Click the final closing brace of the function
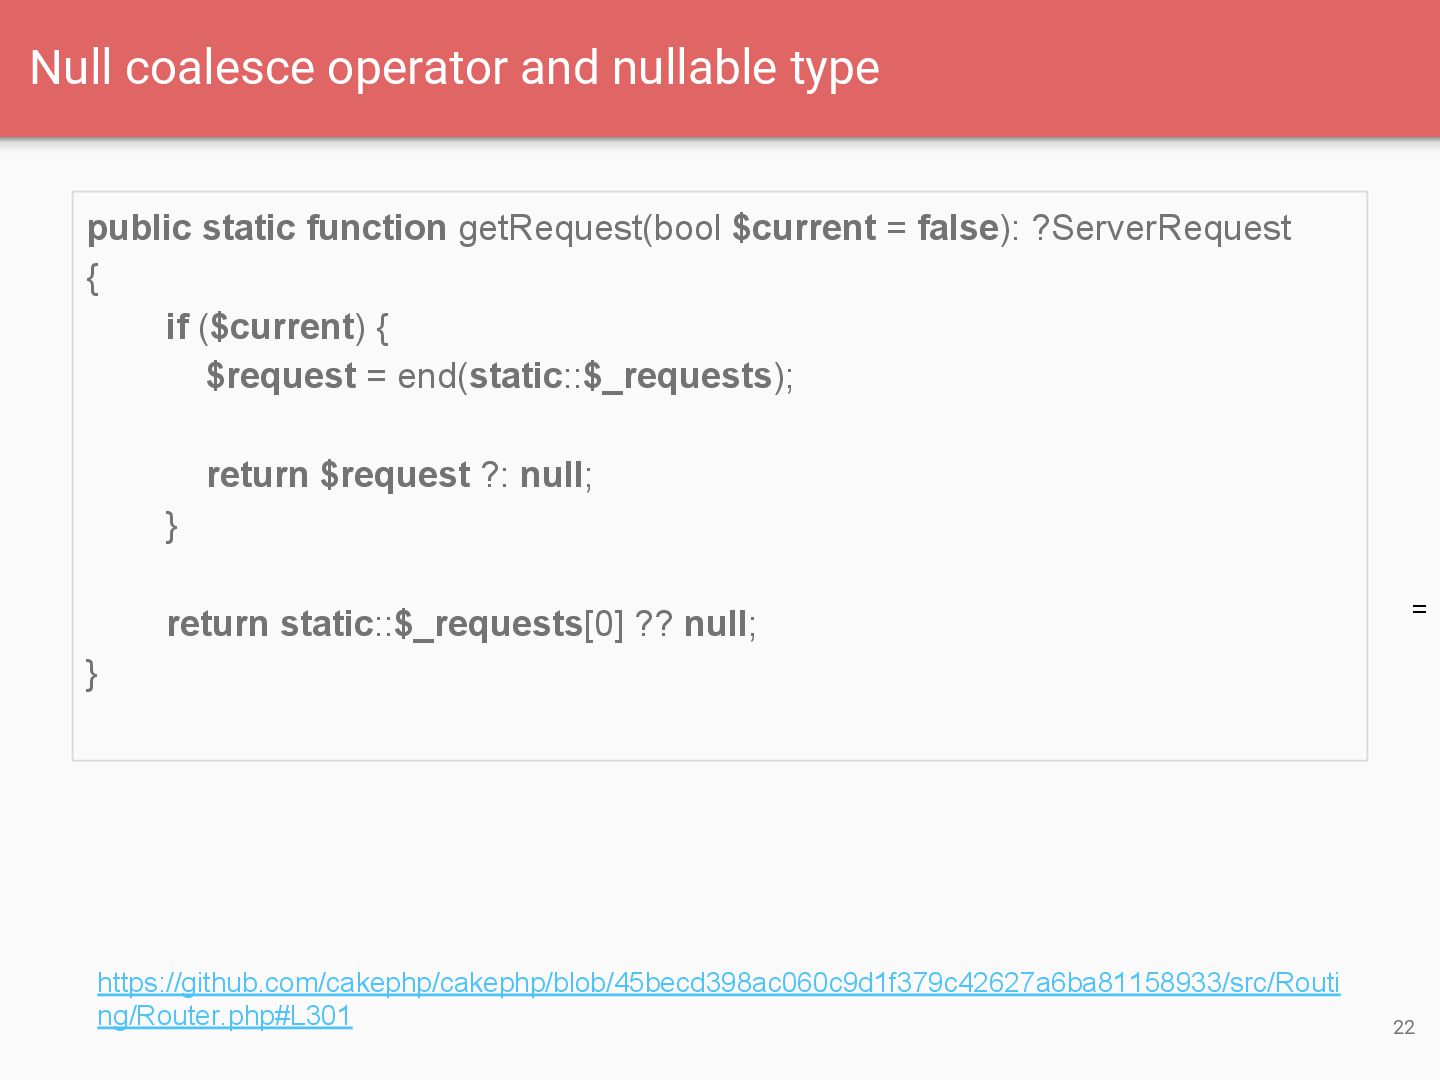The height and width of the screenshot is (1080, 1440). pyautogui.click(x=92, y=673)
